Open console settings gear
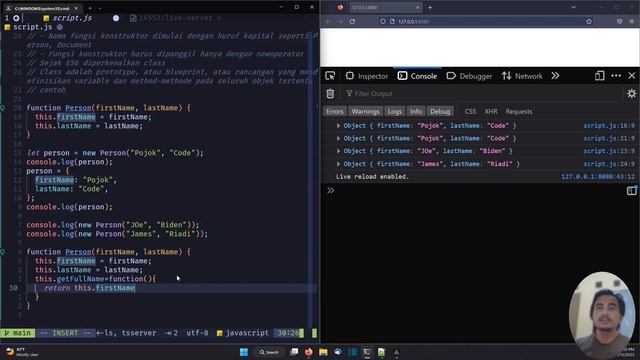 [631, 93]
